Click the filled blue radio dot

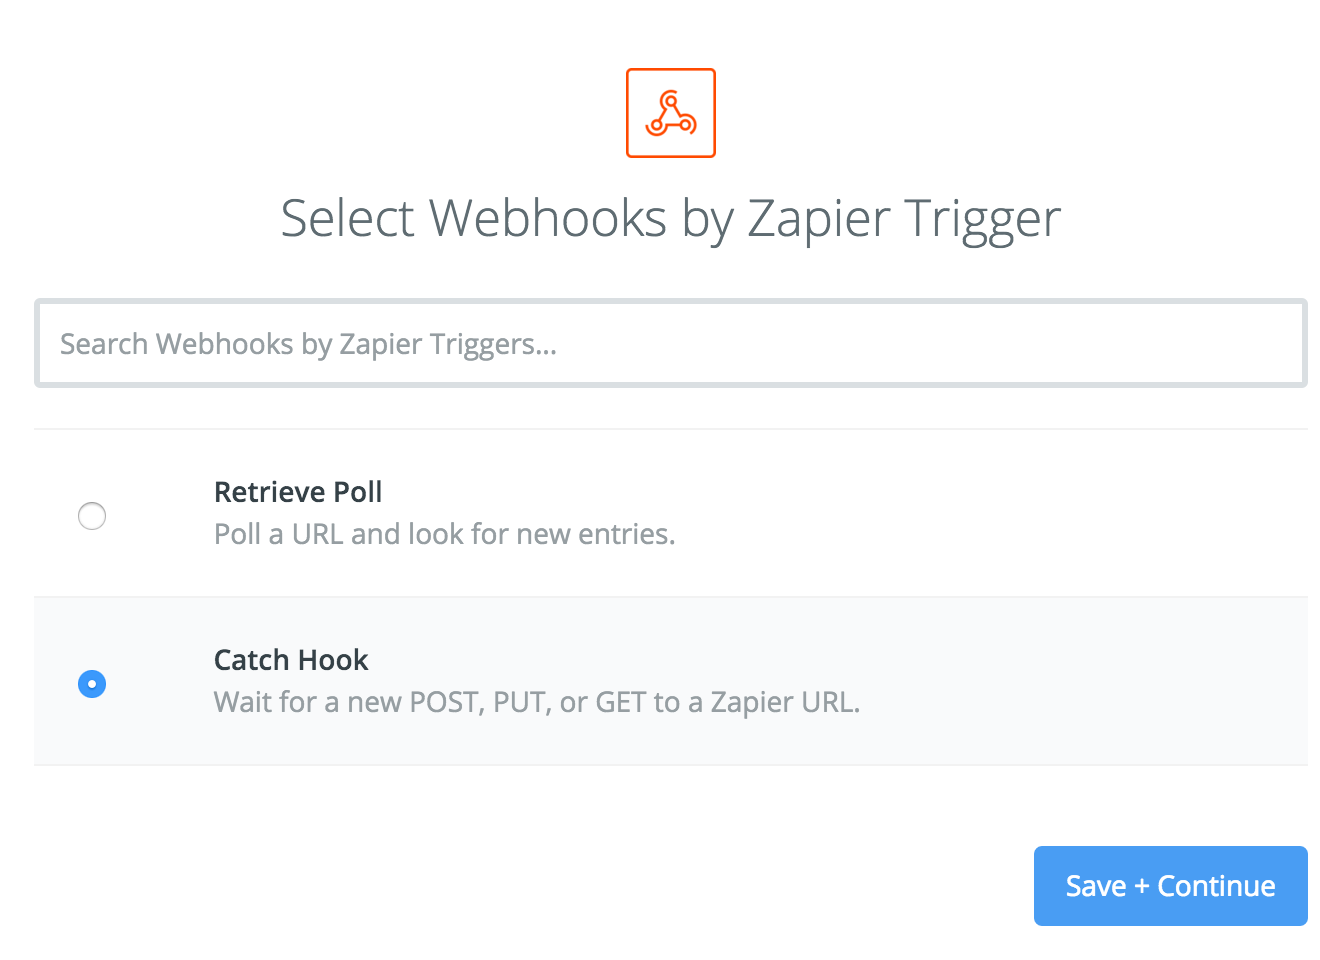[92, 684]
